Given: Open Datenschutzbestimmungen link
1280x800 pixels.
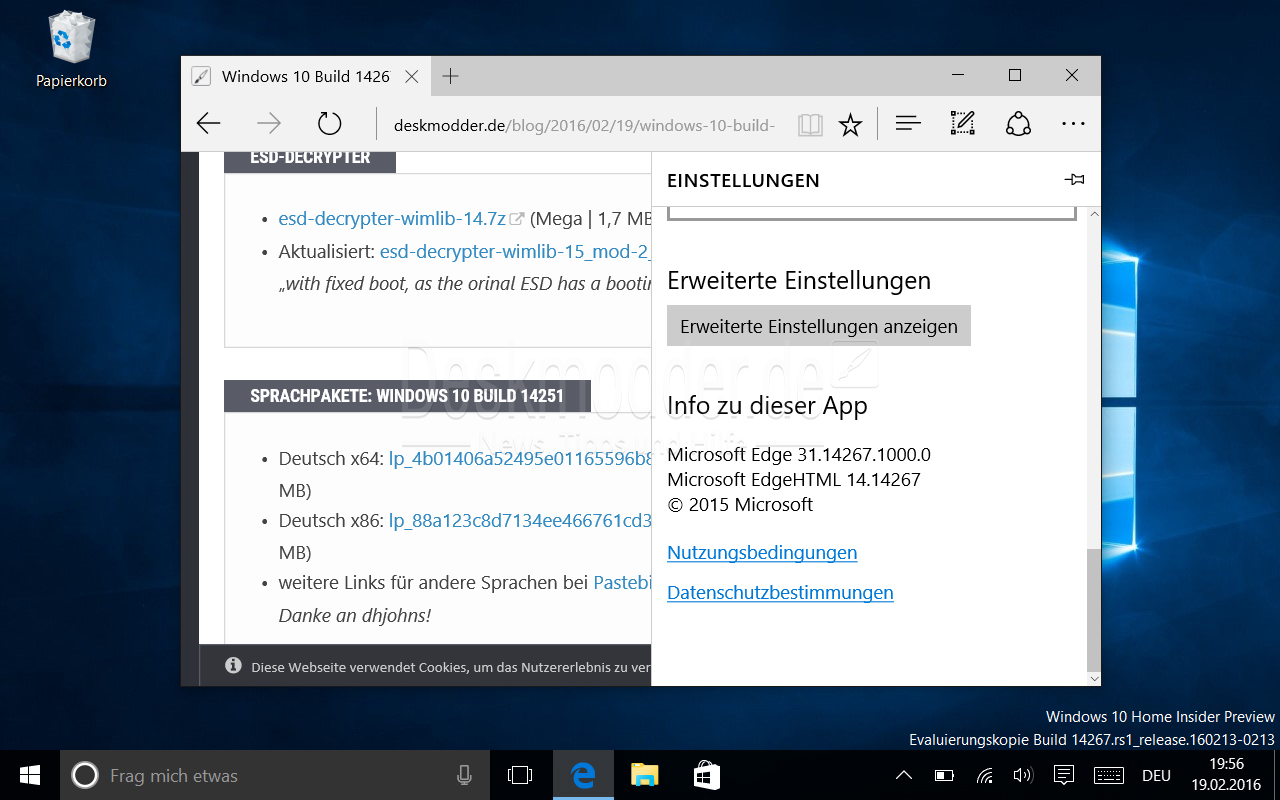Looking at the screenshot, I should pos(780,593).
